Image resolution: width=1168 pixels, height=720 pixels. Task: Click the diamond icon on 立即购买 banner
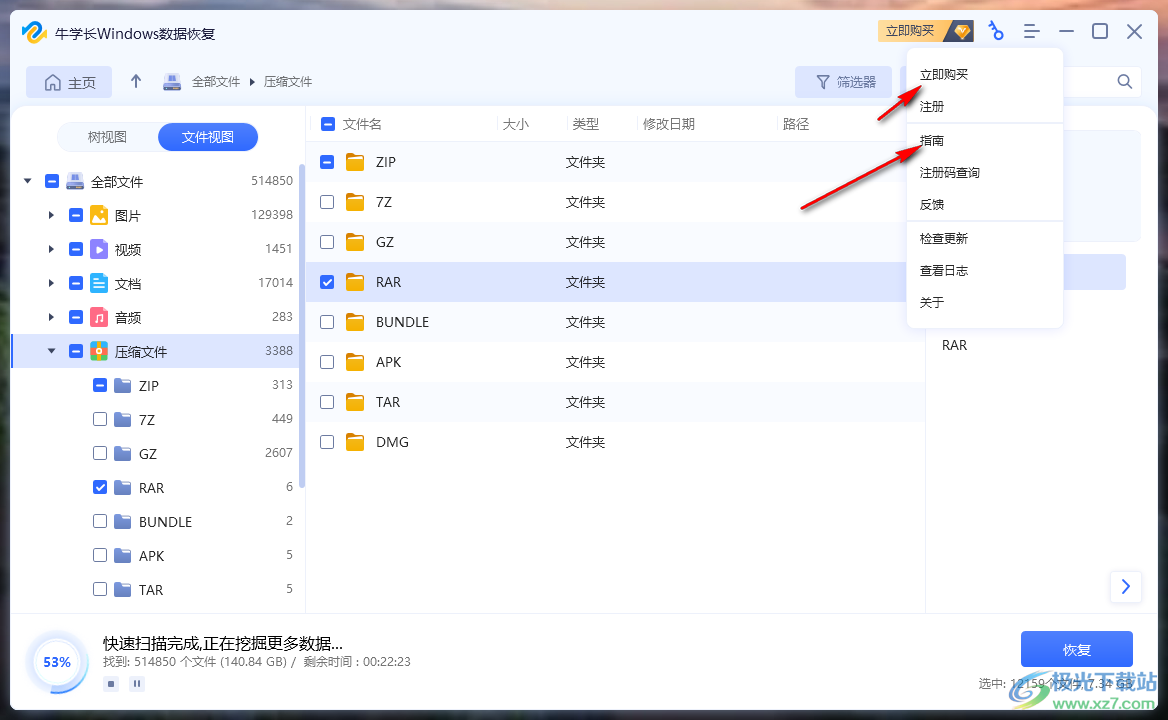962,31
